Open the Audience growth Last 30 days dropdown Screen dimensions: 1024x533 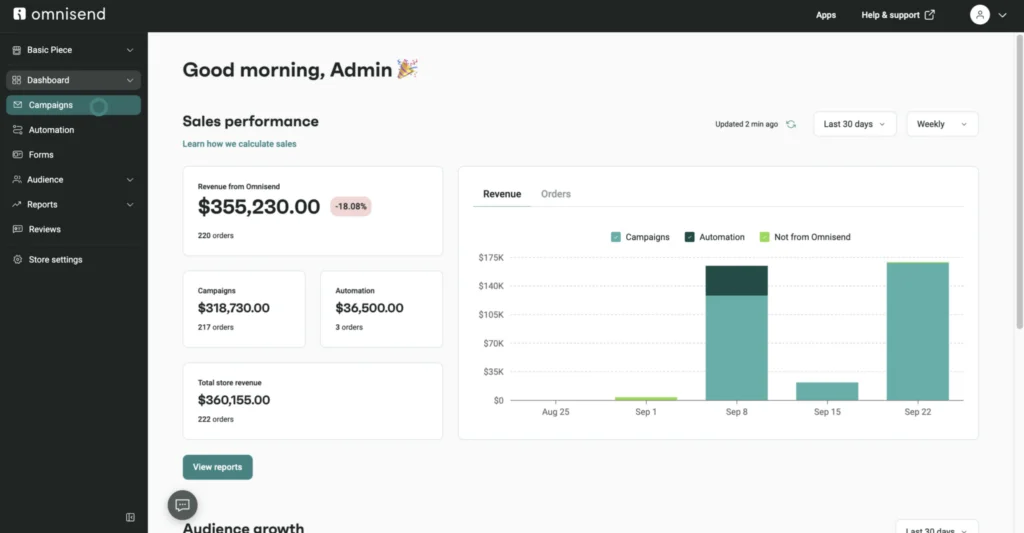tap(936, 528)
